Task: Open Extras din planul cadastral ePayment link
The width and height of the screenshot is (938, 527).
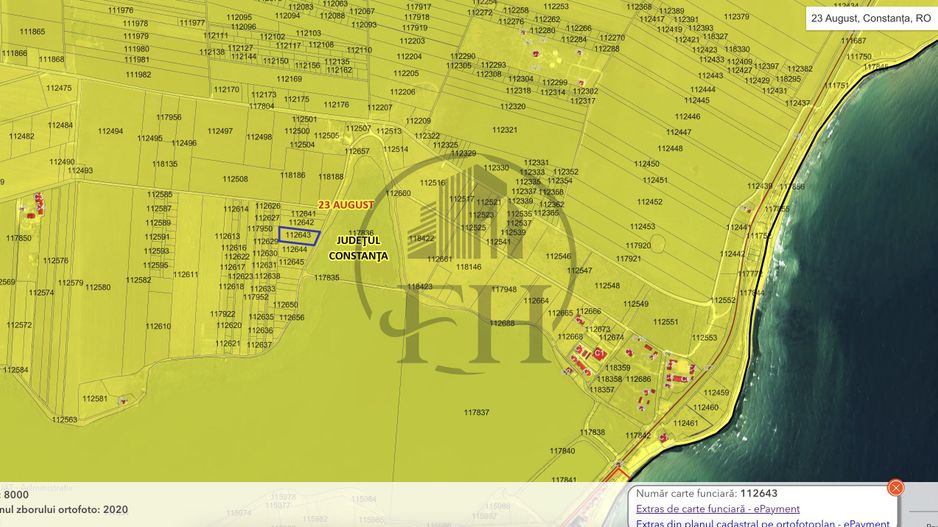Action: point(762,523)
